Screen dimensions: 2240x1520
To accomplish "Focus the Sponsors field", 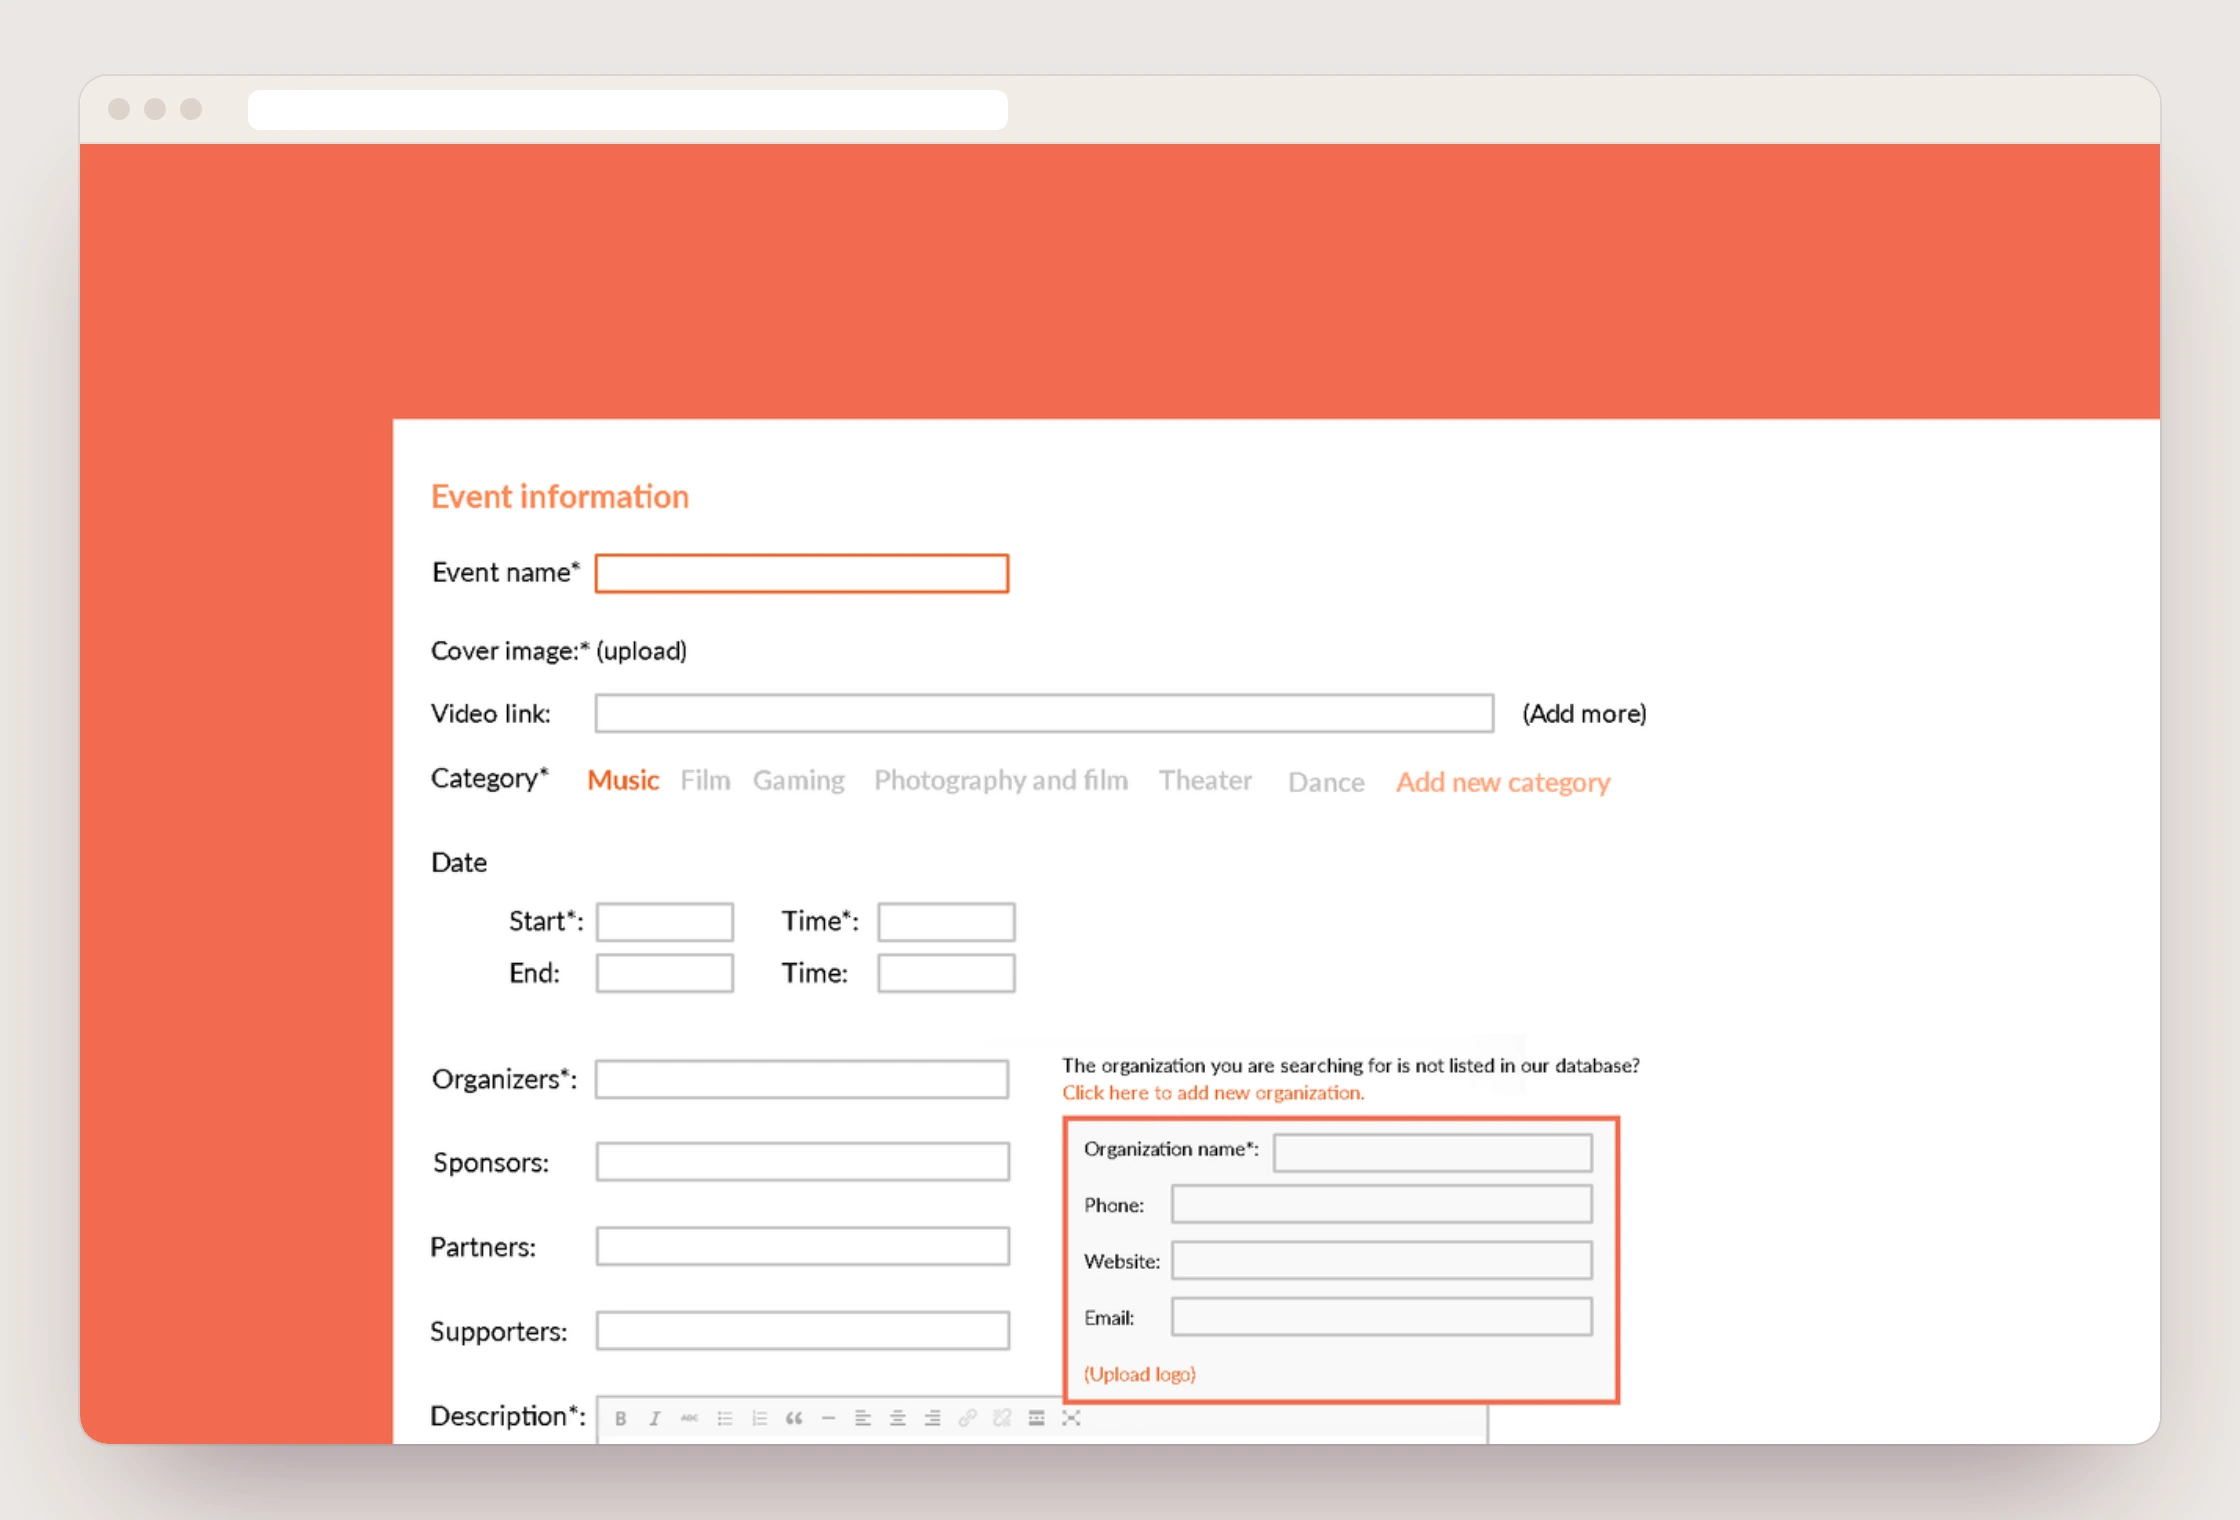I will coord(803,1162).
